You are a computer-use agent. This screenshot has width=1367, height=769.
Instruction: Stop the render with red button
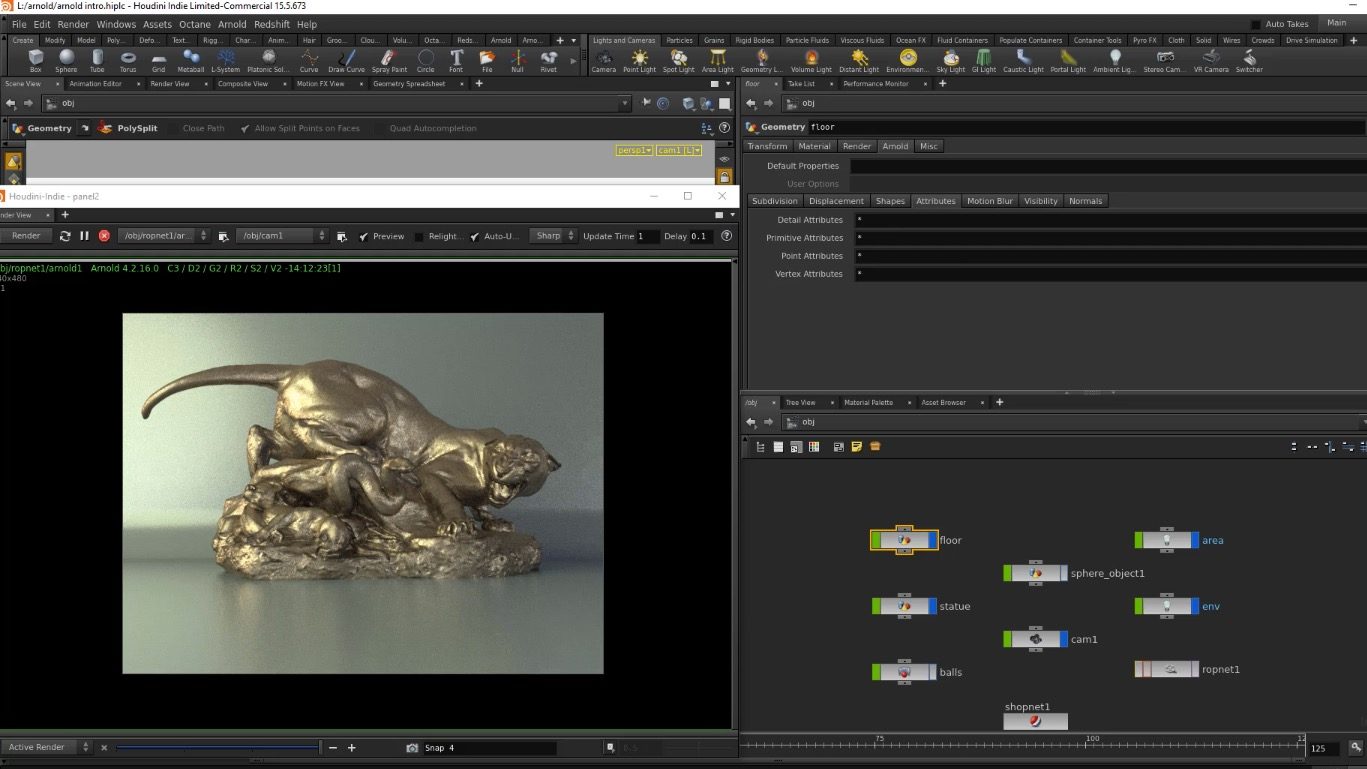(x=104, y=236)
